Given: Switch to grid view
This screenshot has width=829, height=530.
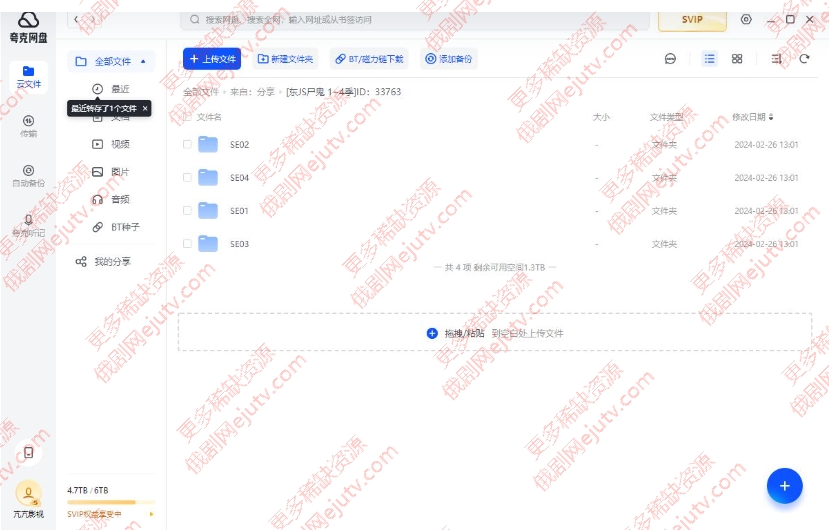Looking at the screenshot, I should coord(737,59).
